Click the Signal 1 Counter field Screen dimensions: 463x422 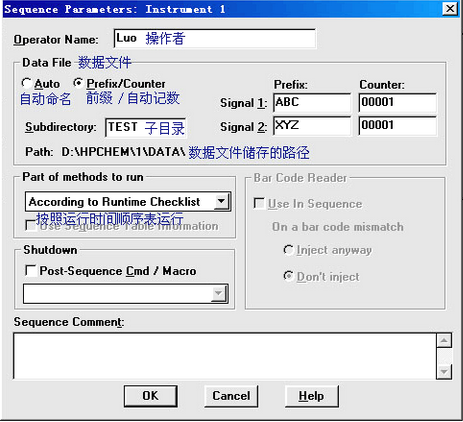[x=397, y=103]
